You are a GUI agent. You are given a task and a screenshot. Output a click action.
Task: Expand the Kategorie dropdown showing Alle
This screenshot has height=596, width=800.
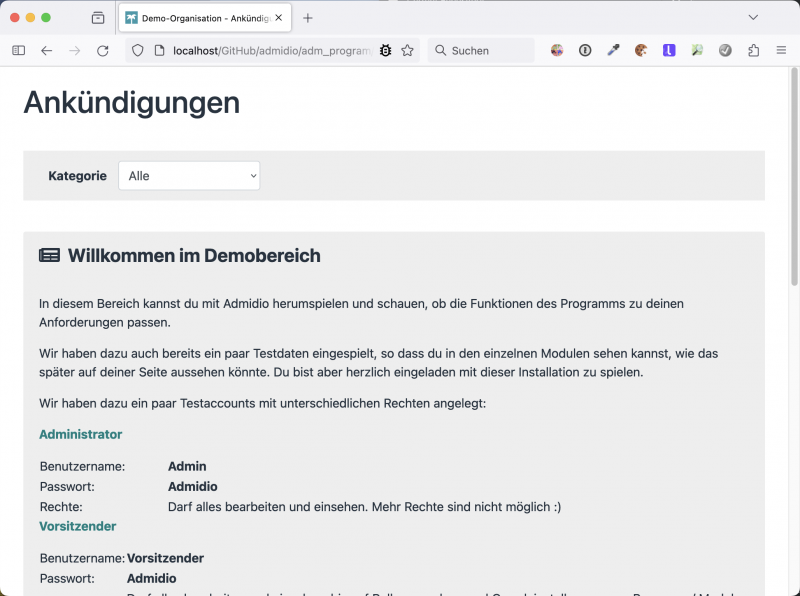[x=189, y=176]
